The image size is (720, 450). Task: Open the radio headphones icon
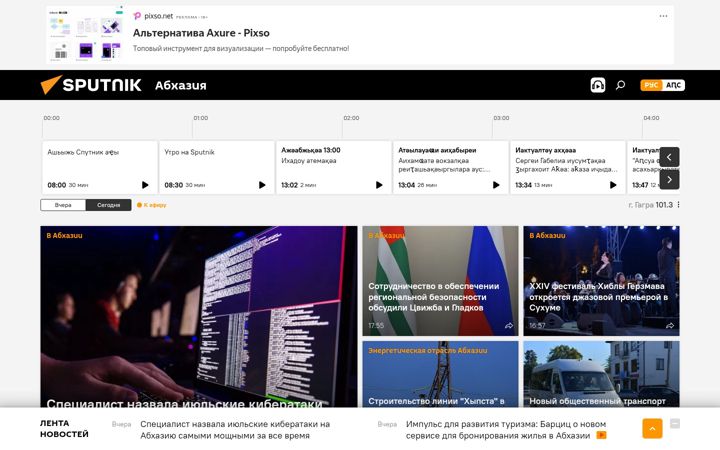[x=597, y=85]
